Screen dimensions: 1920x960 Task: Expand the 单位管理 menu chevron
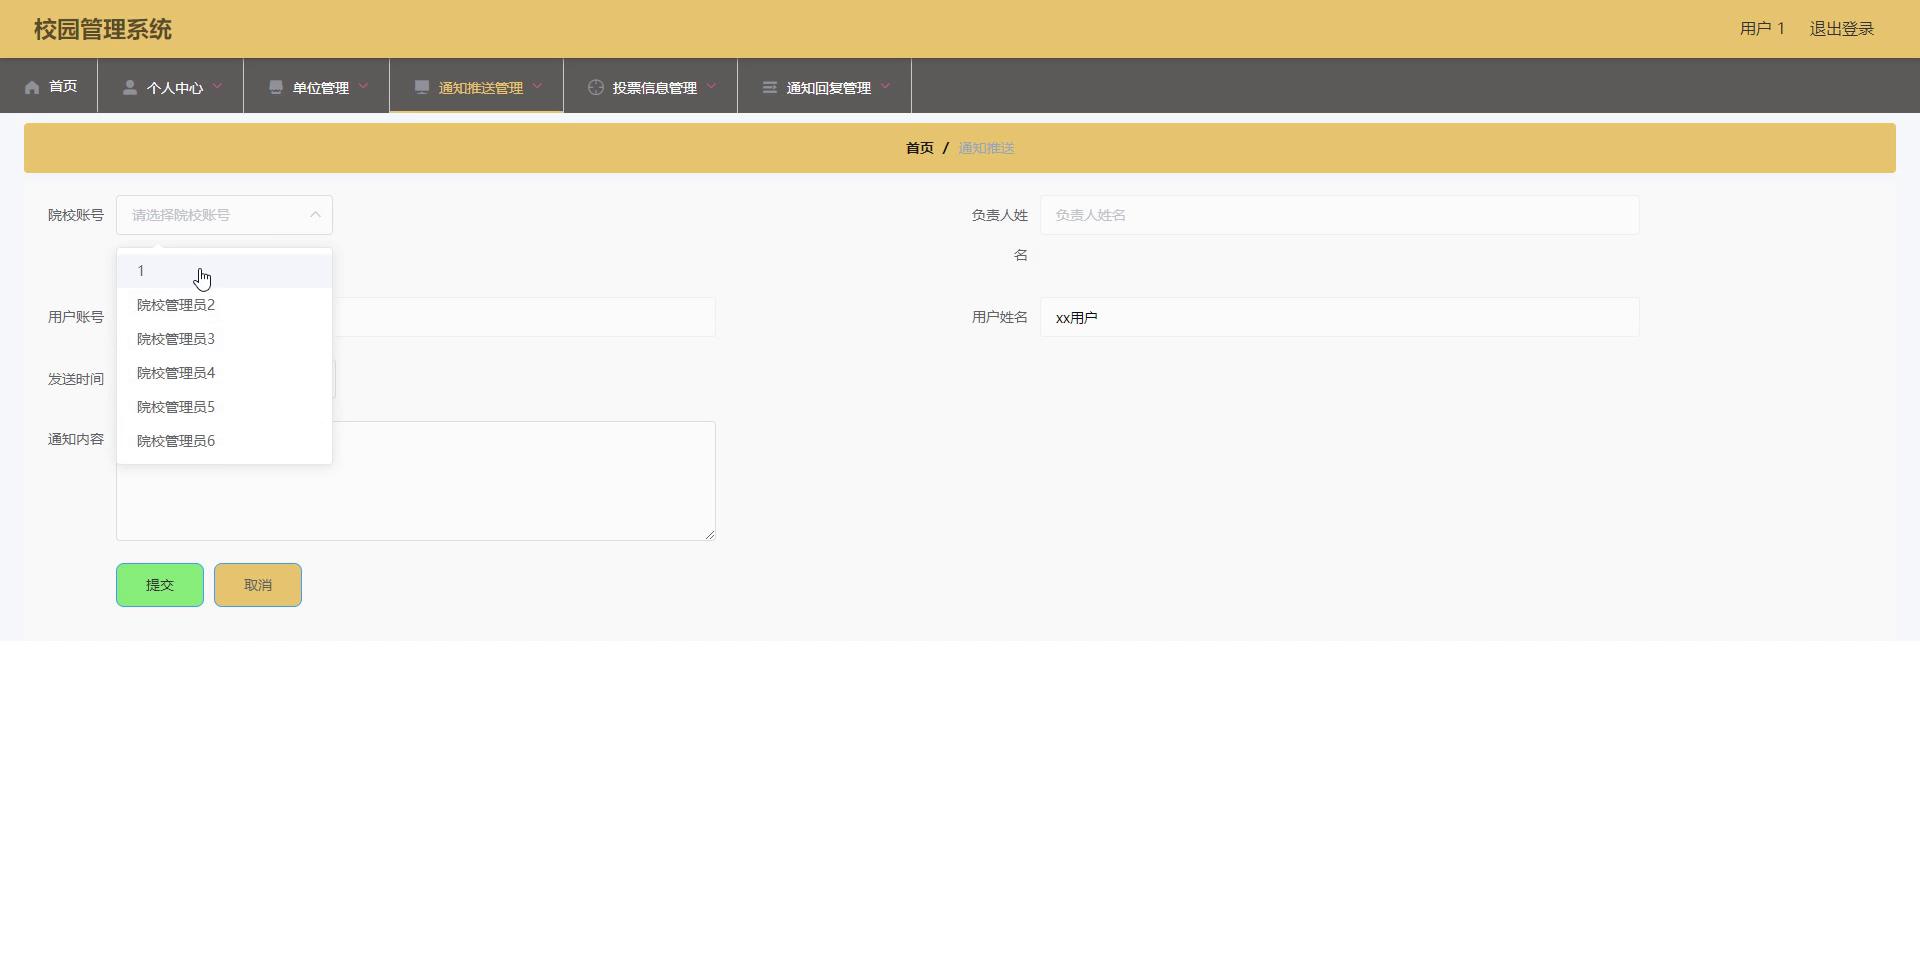tap(363, 86)
